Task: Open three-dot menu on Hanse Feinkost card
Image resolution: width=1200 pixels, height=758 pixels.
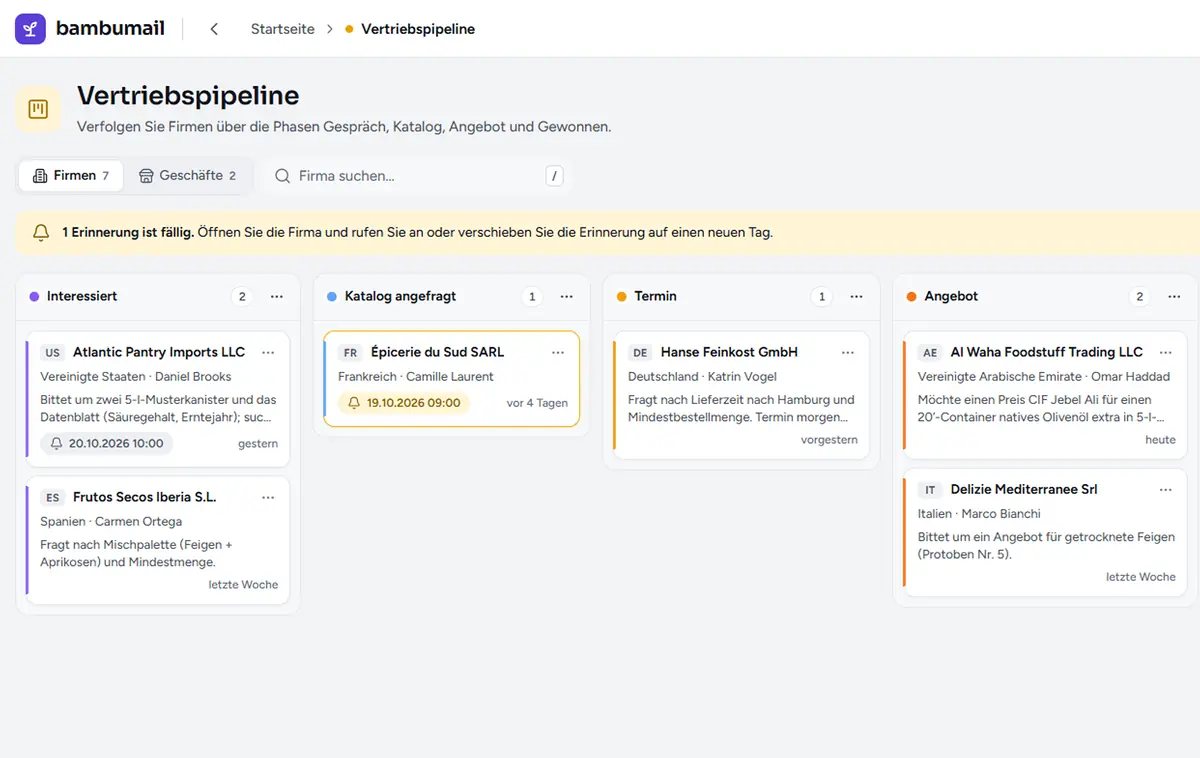Action: (x=848, y=352)
